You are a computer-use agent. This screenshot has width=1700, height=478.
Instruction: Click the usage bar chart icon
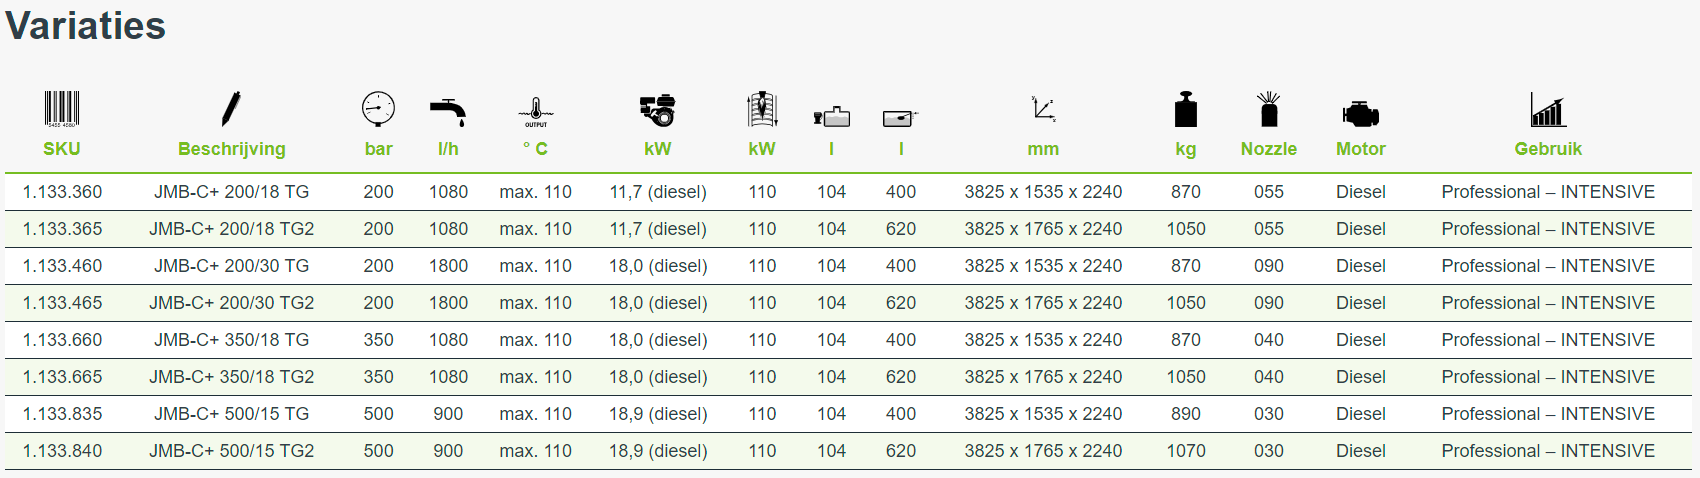point(1548,110)
